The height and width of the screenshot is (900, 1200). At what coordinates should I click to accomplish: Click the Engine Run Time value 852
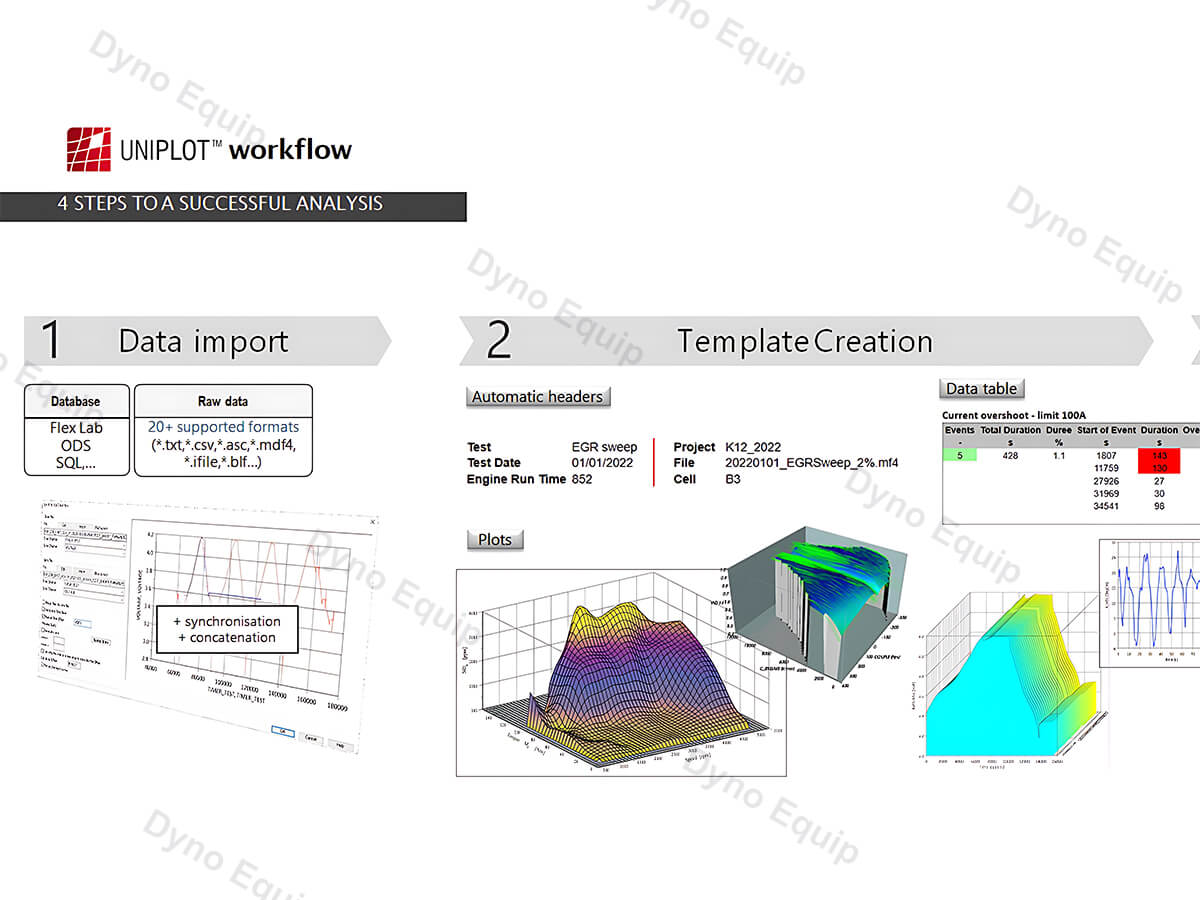(x=582, y=479)
